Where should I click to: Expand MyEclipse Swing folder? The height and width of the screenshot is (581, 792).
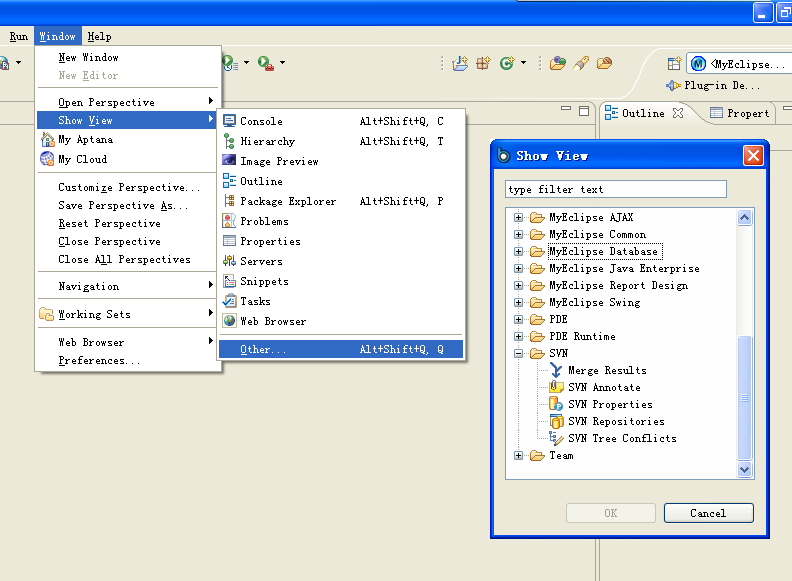tap(518, 302)
